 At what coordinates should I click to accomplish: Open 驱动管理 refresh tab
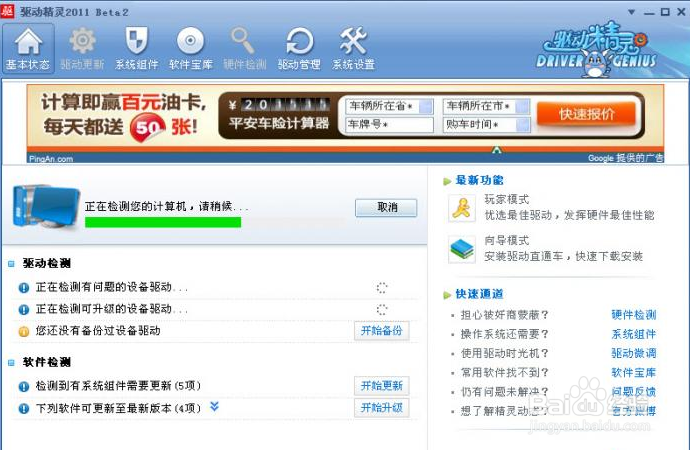299,49
